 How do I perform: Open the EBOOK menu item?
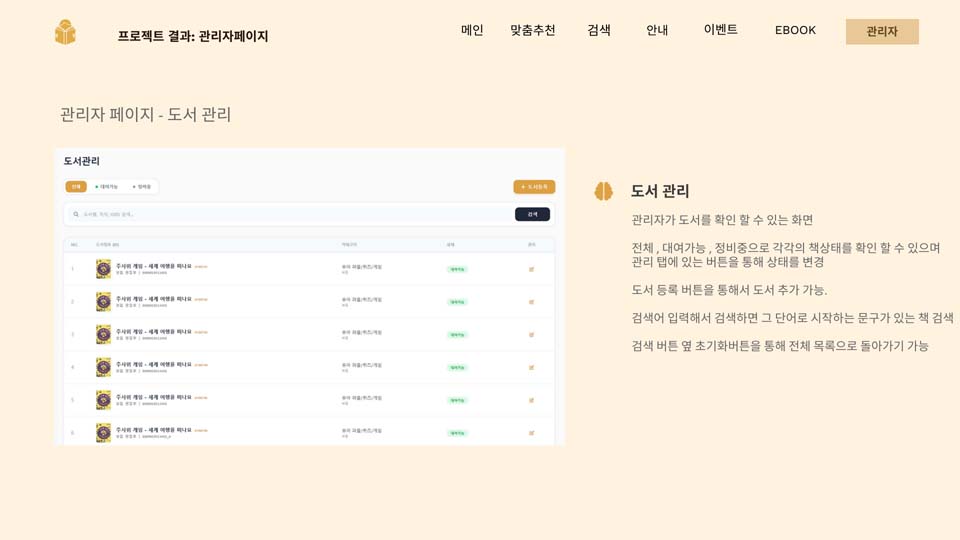(795, 30)
